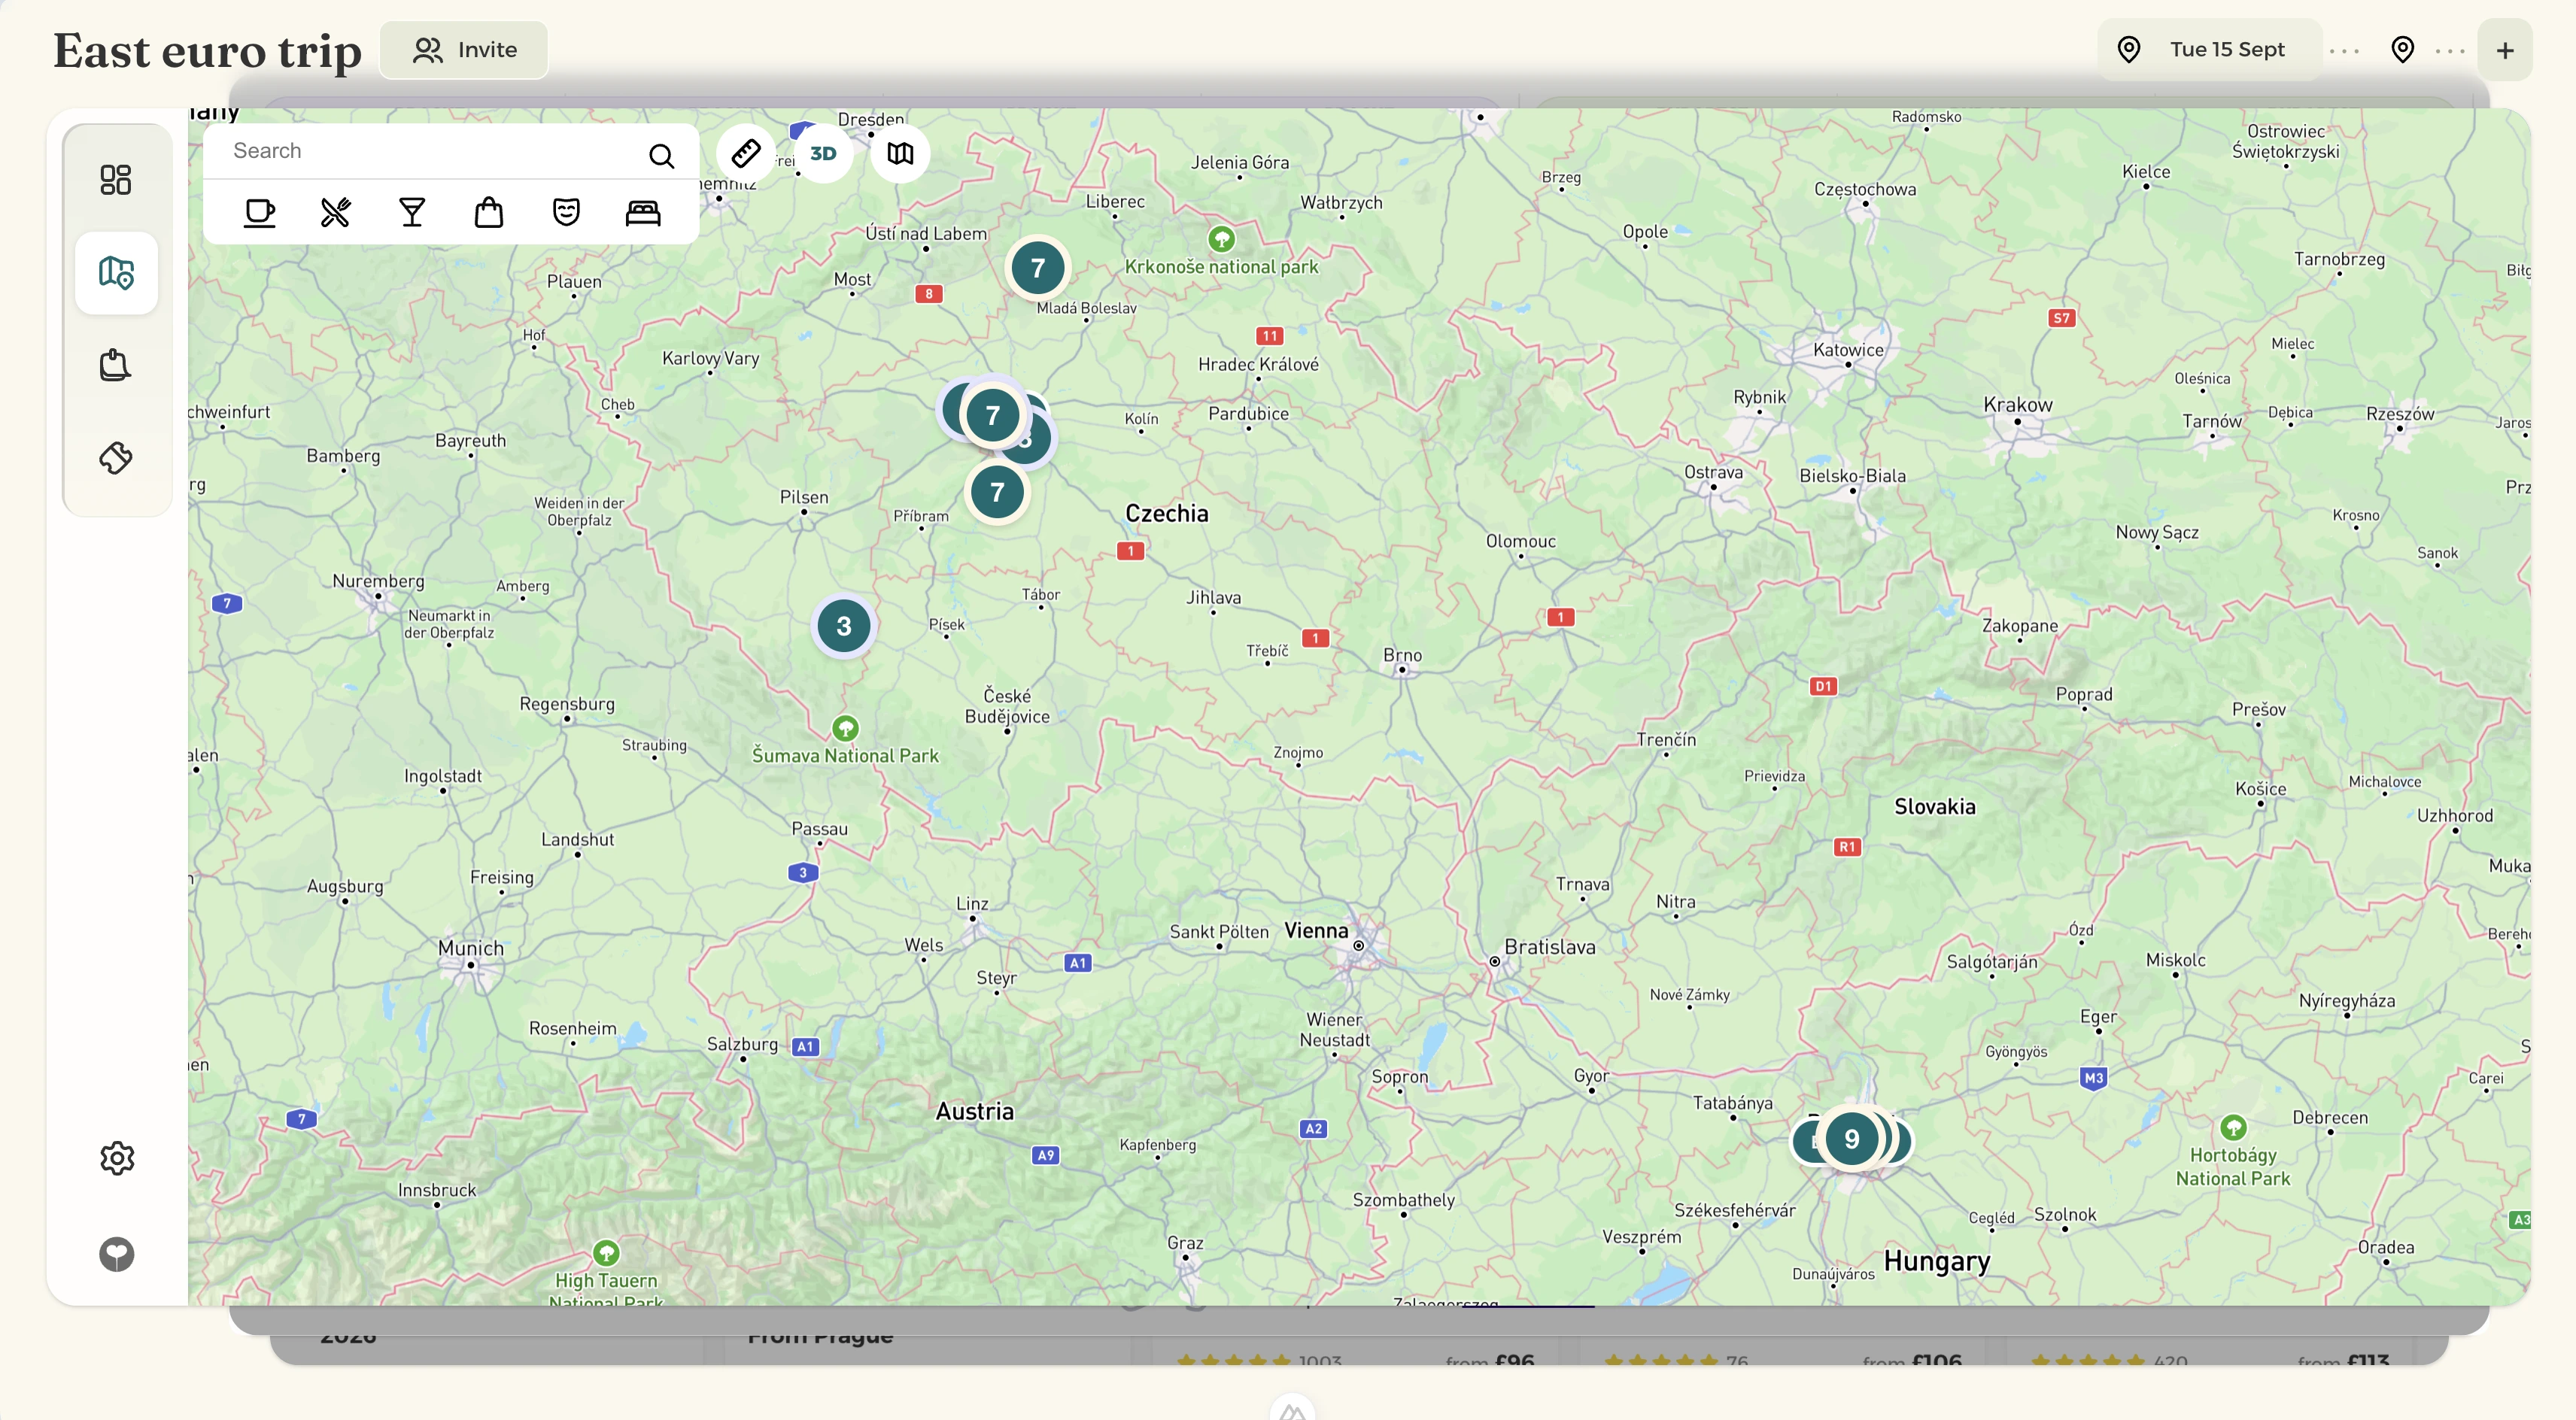Viewport: 2576px width, 1420px height.
Task: Open front cluster 7 over Prague
Action: pos(992,415)
